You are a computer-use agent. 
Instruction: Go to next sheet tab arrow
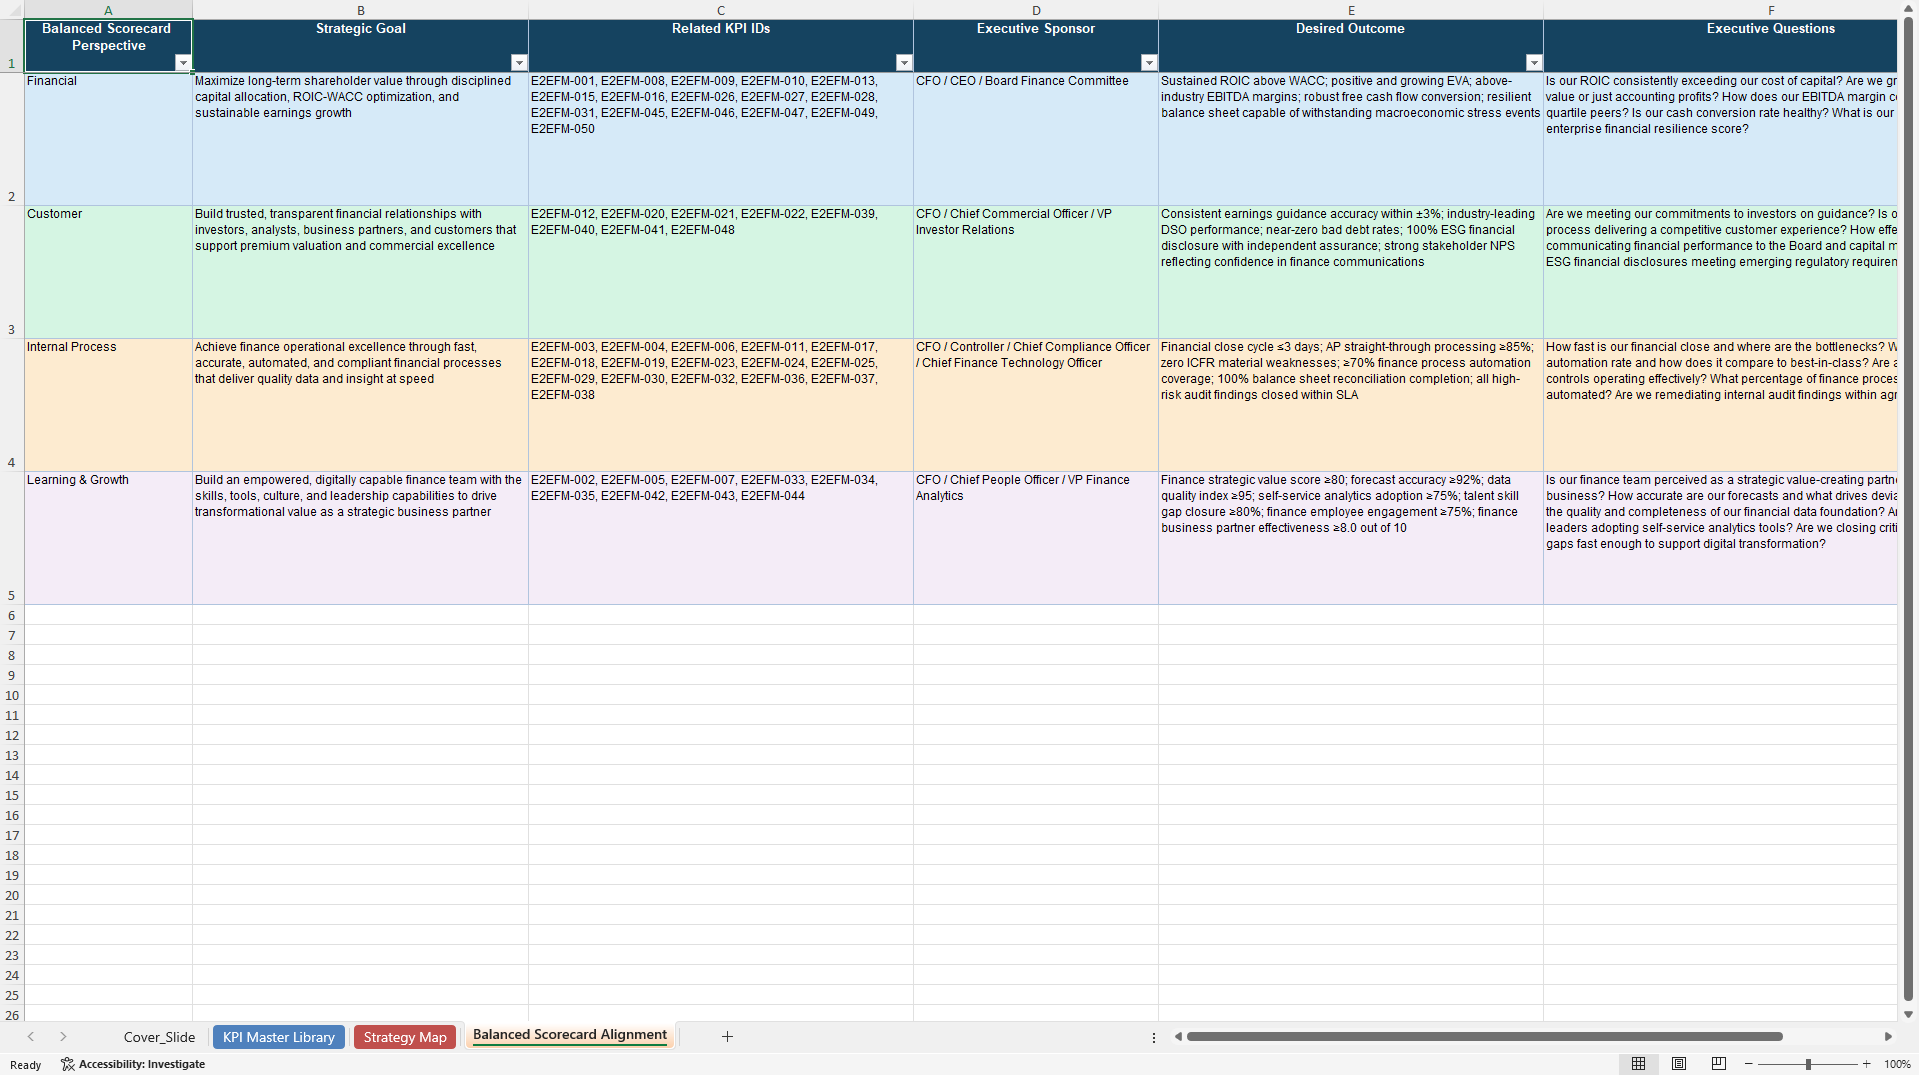(x=63, y=1037)
